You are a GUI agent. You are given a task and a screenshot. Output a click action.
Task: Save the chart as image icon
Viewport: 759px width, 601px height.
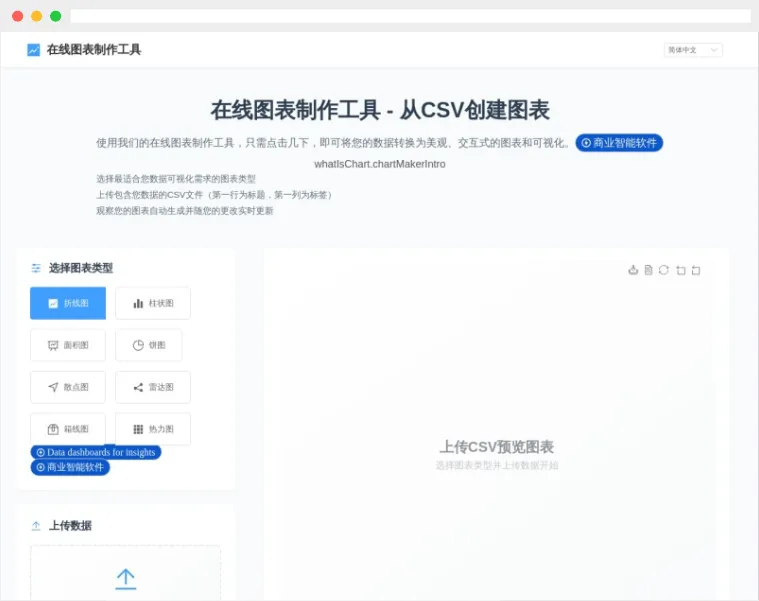[633, 270]
